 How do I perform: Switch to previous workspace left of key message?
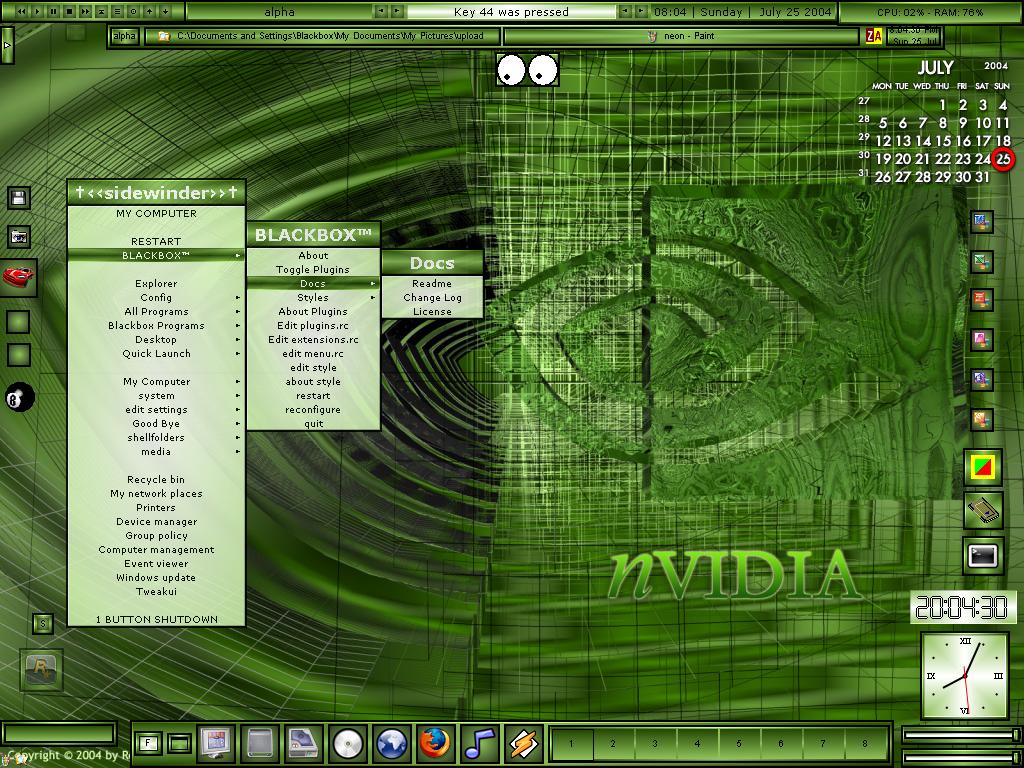click(x=381, y=11)
